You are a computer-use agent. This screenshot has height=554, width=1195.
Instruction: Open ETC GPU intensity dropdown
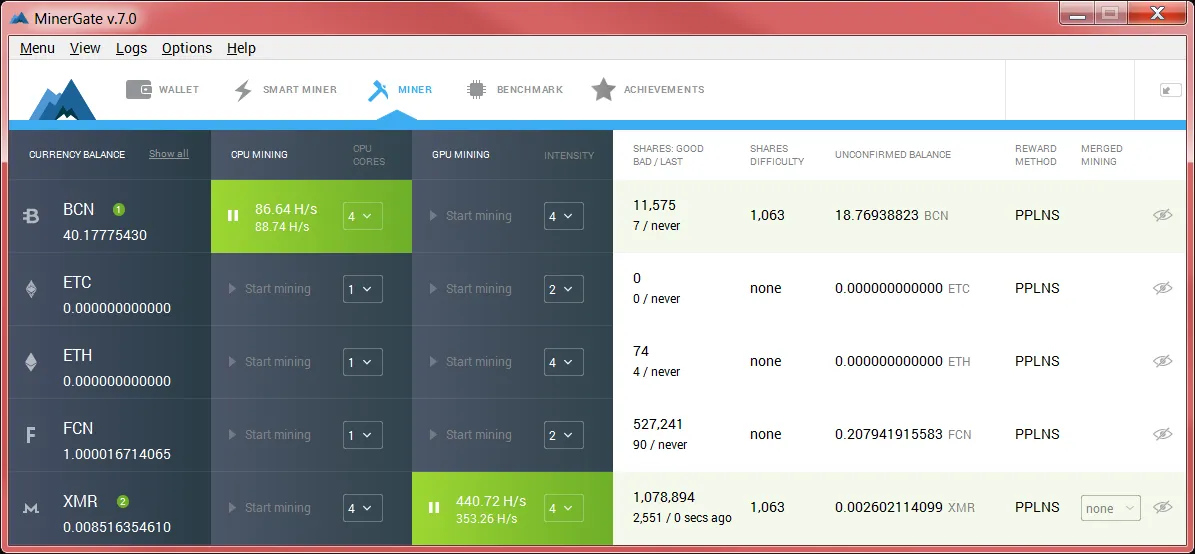tap(564, 289)
